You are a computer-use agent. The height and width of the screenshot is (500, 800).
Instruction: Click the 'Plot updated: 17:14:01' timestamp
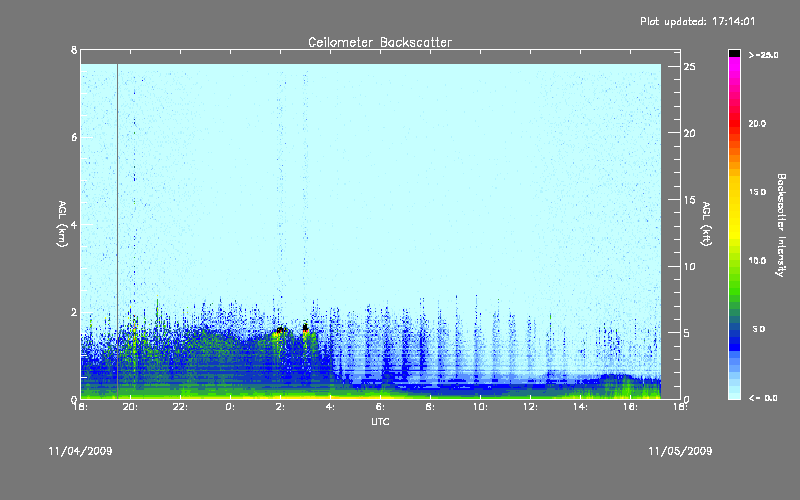tap(697, 21)
